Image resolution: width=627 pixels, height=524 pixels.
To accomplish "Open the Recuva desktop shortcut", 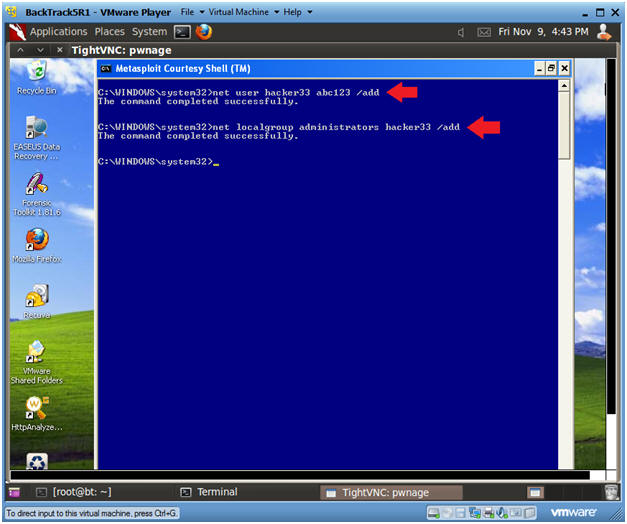I will click(x=37, y=302).
